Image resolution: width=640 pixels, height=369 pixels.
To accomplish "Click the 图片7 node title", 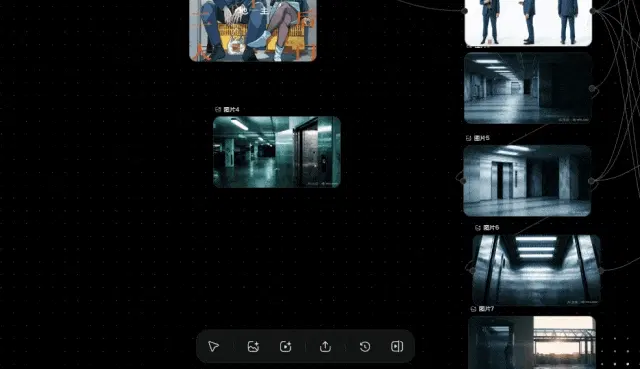I will click(x=487, y=309).
